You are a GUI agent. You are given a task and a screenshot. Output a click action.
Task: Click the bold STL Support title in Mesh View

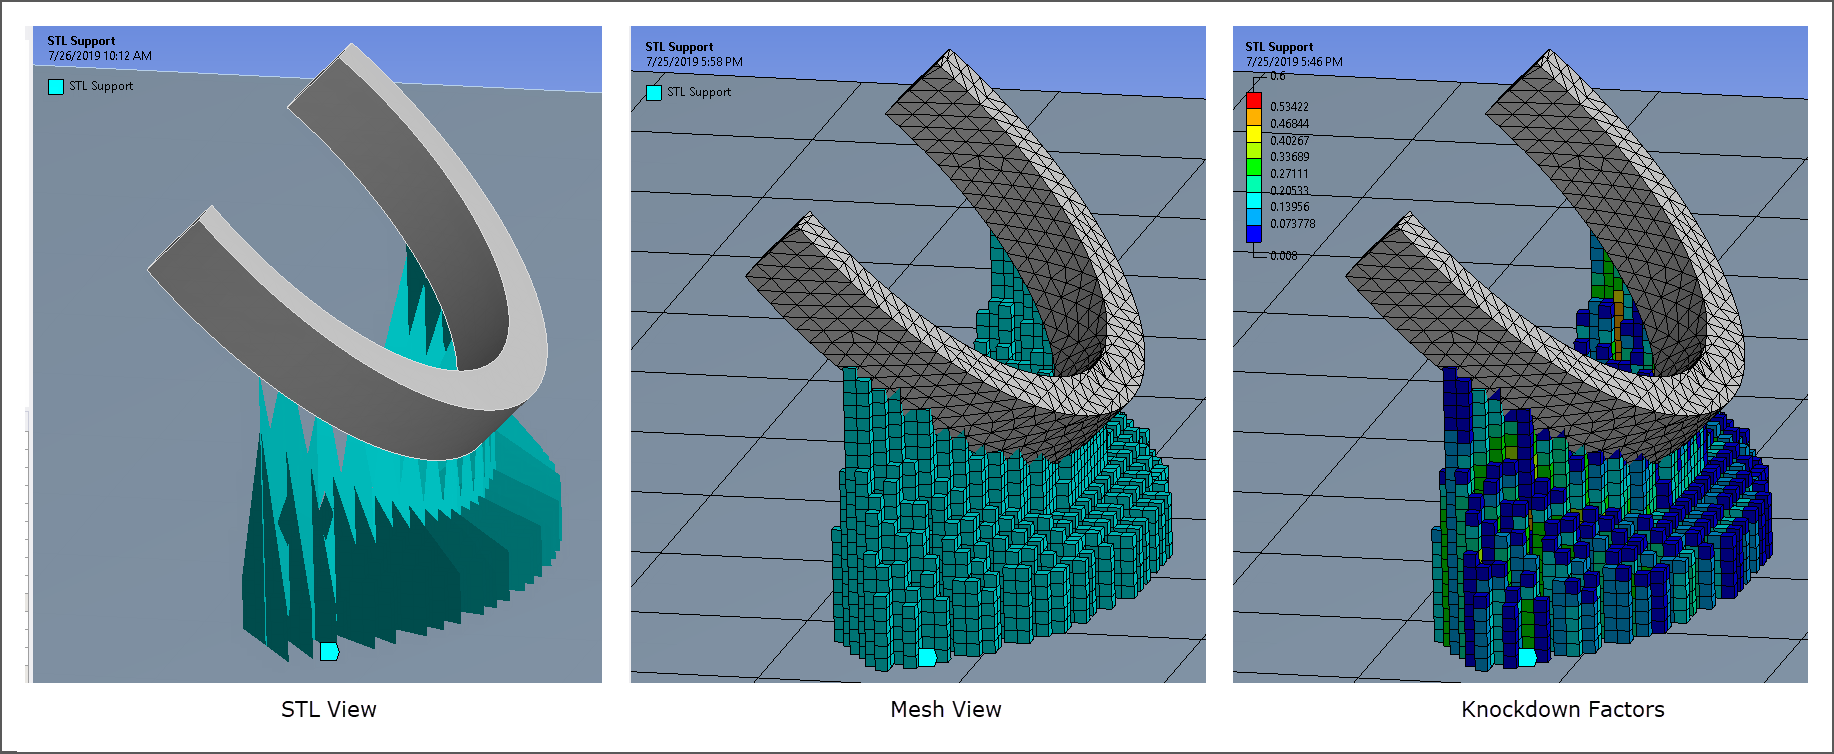[x=679, y=47]
